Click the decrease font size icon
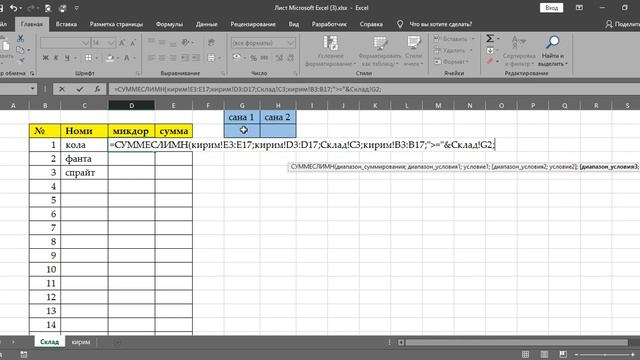Screen dimensions: 640x360 point(133,43)
